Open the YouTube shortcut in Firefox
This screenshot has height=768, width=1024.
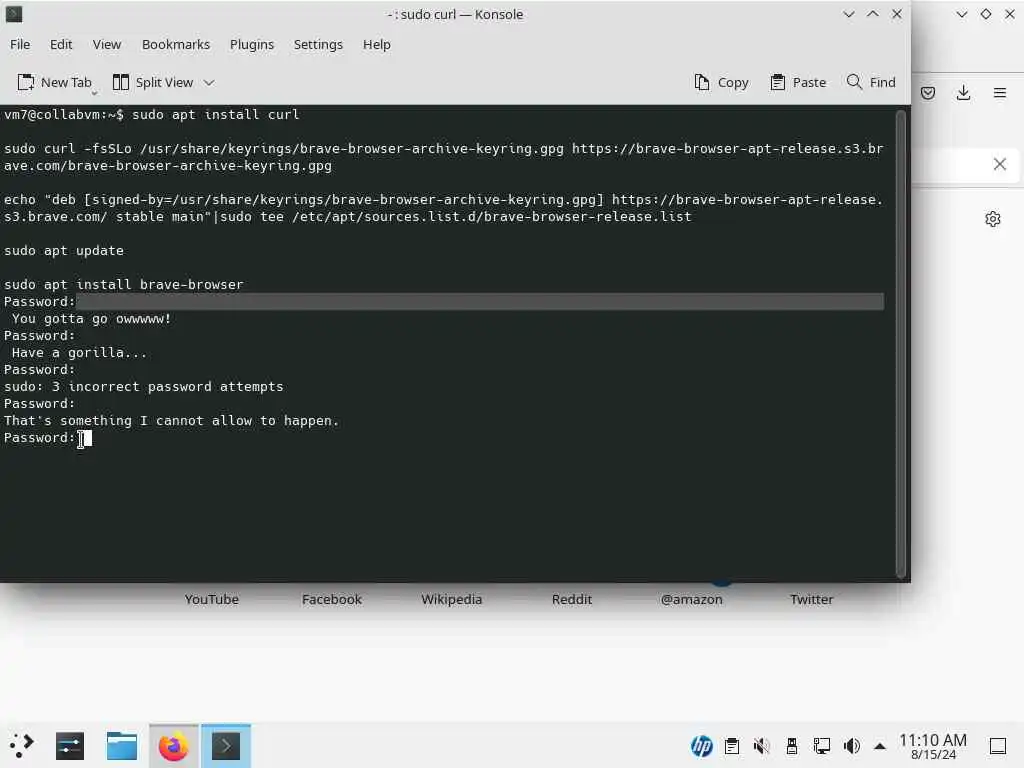point(212,599)
